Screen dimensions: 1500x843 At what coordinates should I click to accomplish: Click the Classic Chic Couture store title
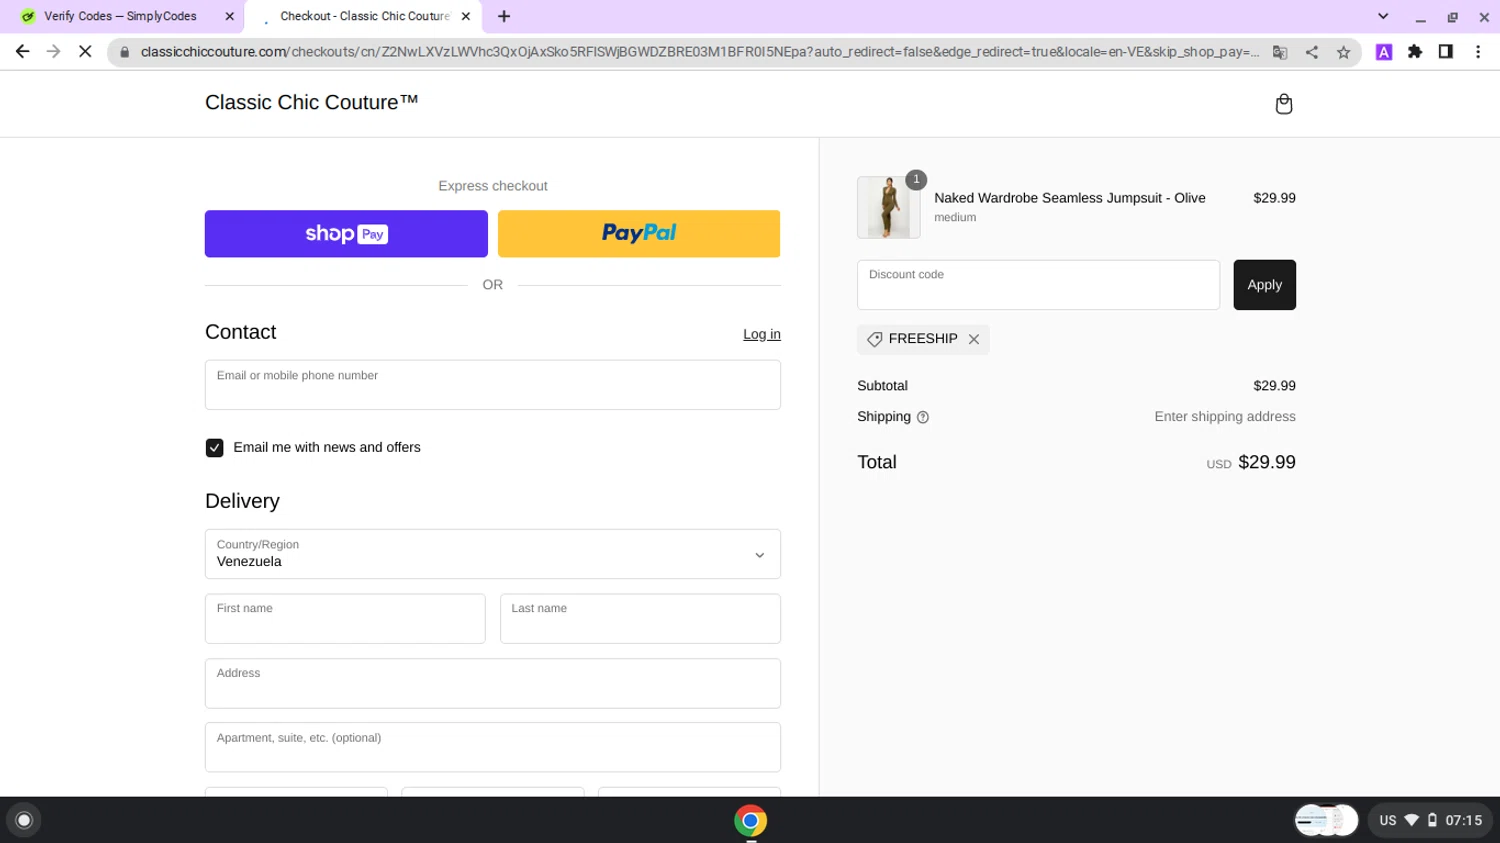click(x=311, y=102)
